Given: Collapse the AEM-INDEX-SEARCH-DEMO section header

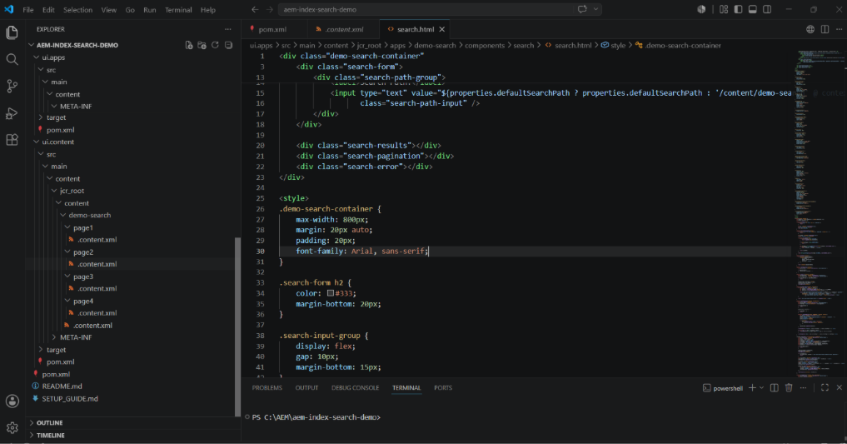Looking at the screenshot, I should click(77, 45).
